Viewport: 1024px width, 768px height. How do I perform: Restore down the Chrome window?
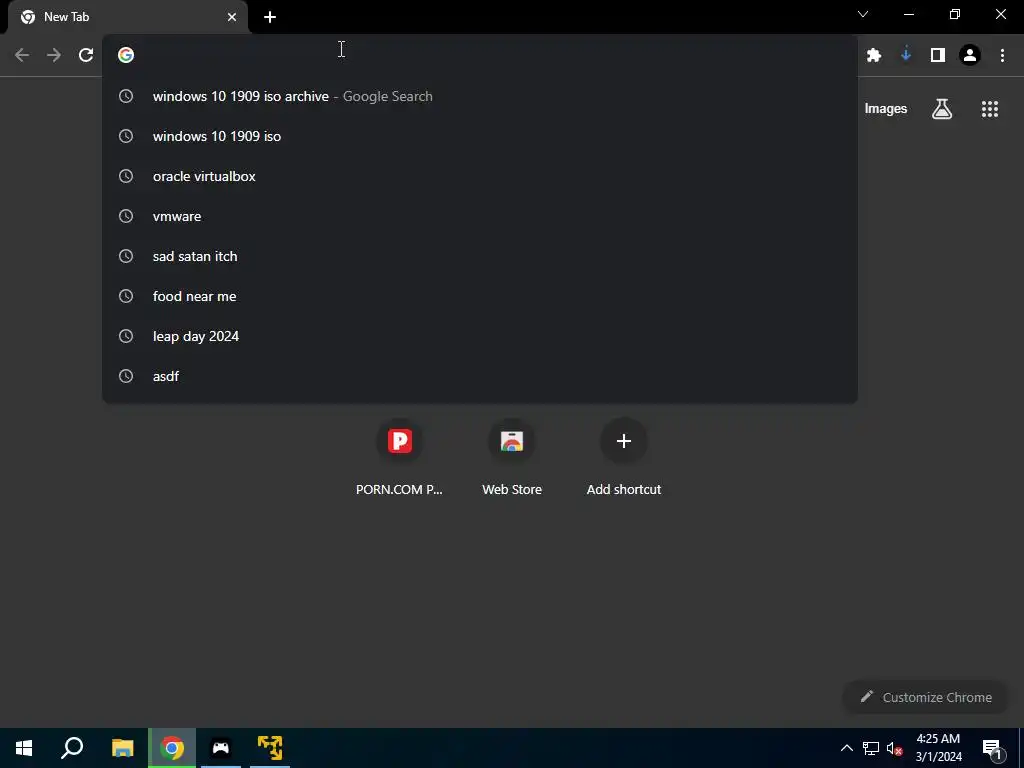pyautogui.click(x=955, y=14)
